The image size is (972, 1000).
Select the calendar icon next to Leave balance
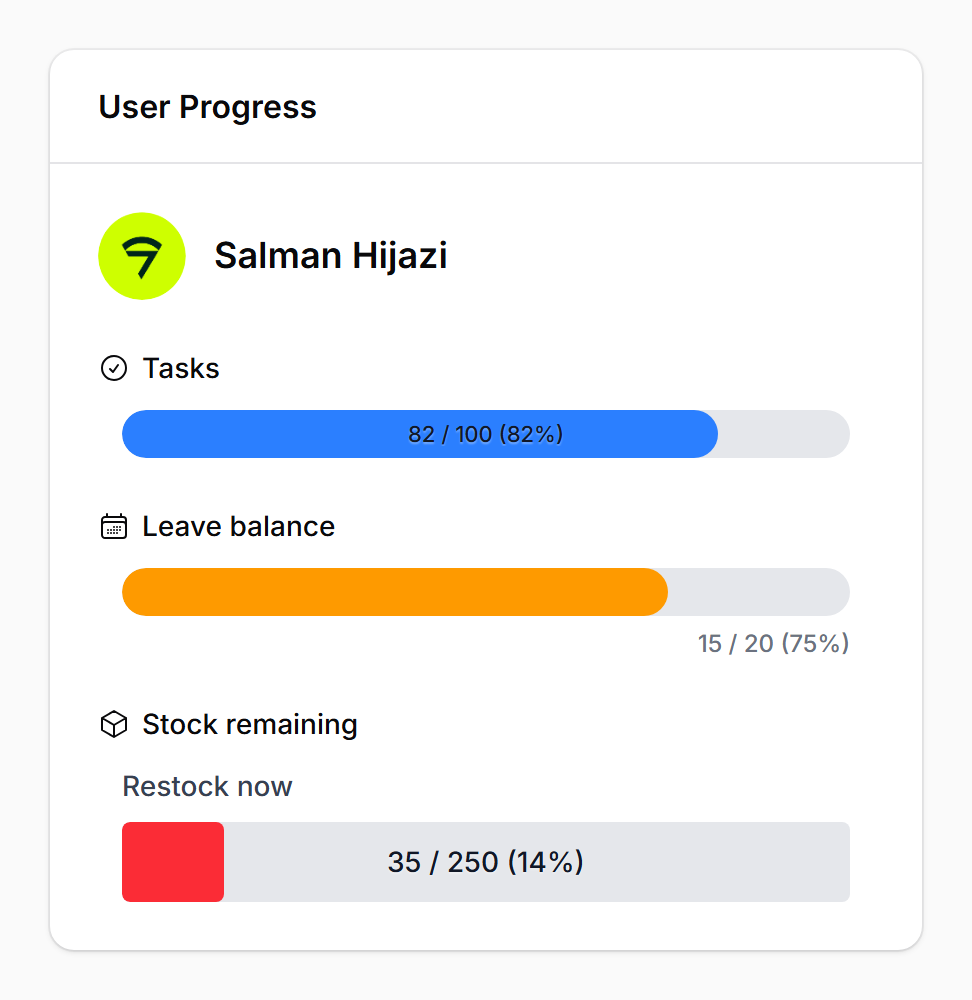coord(114,526)
